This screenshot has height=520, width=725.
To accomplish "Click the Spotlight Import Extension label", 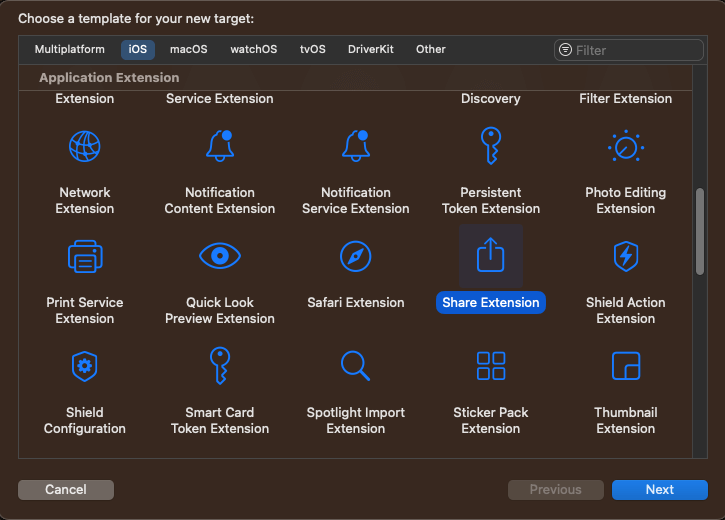I will point(356,421).
